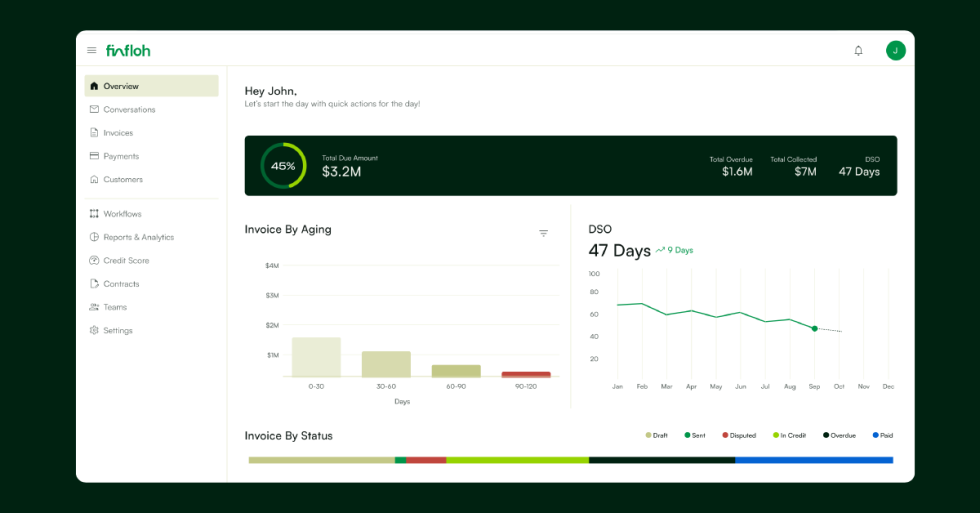
Task: Open the Teams page
Action: 115,307
